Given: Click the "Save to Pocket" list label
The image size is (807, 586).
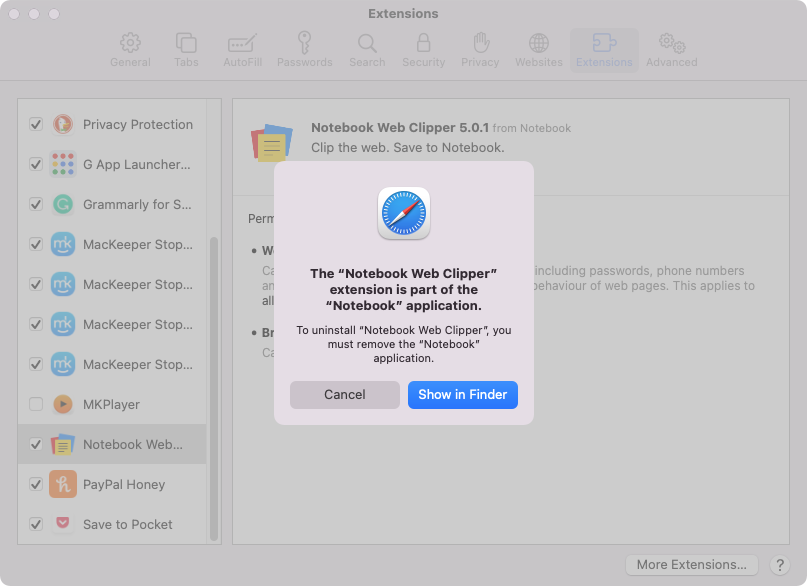Looking at the screenshot, I should tap(128, 524).
